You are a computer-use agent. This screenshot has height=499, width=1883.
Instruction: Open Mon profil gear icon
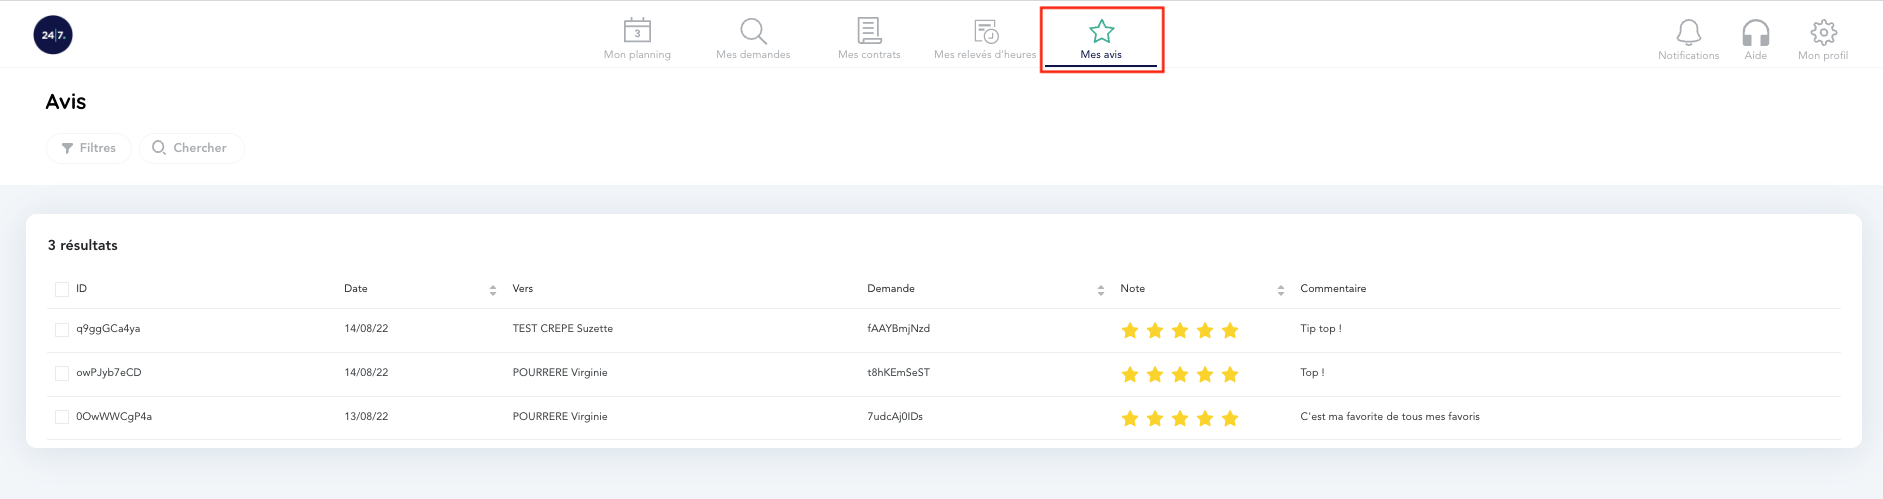click(x=1823, y=33)
